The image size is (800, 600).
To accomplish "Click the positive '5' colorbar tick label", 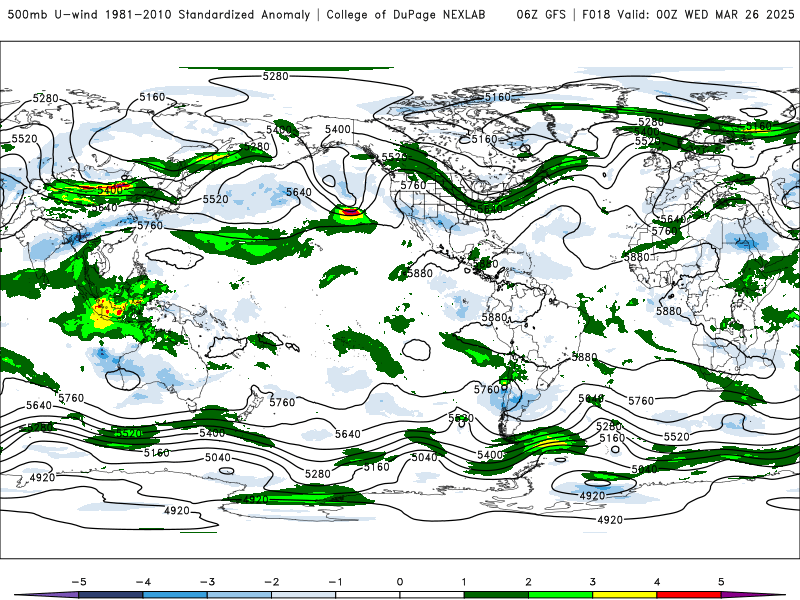I will coord(721,582).
